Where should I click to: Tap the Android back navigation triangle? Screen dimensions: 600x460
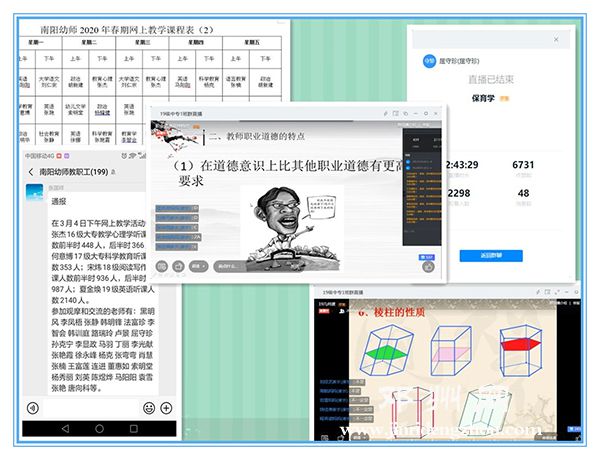(65, 429)
